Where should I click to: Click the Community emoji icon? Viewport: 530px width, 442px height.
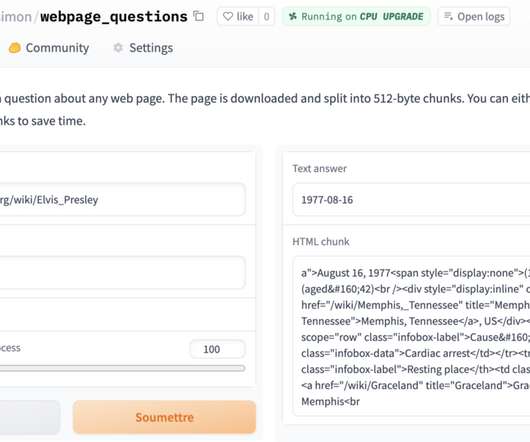point(15,48)
